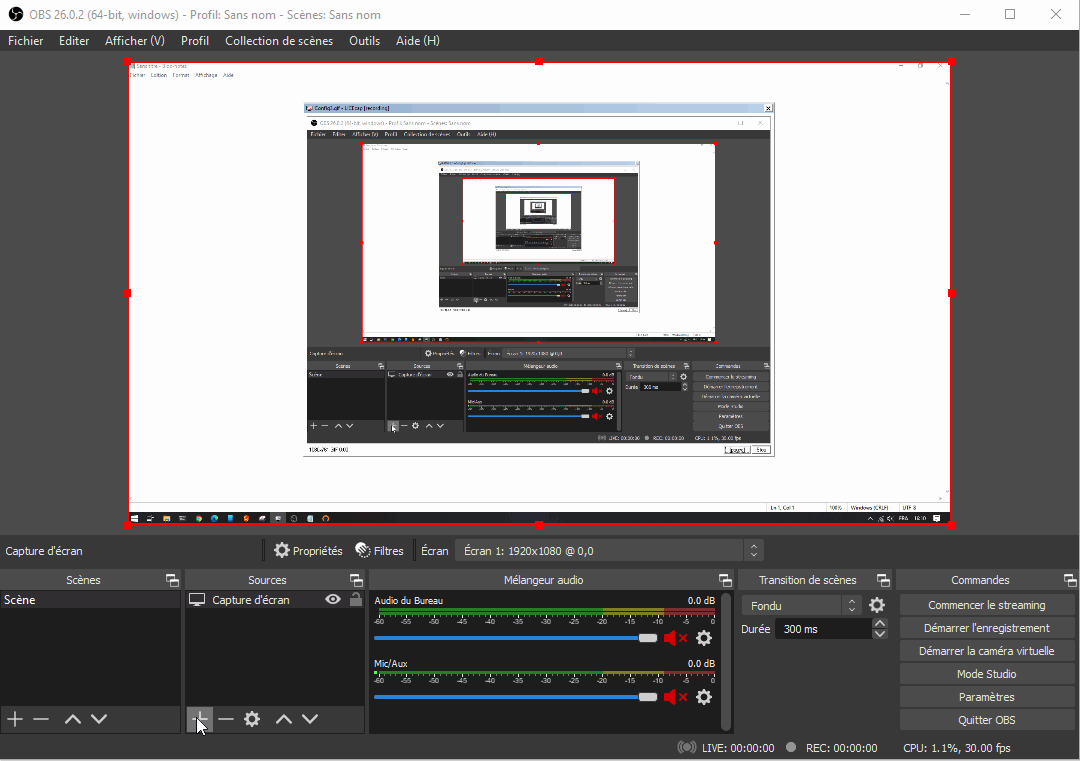Select Capture d'écran source row
The image size is (1080, 761).
275,600
